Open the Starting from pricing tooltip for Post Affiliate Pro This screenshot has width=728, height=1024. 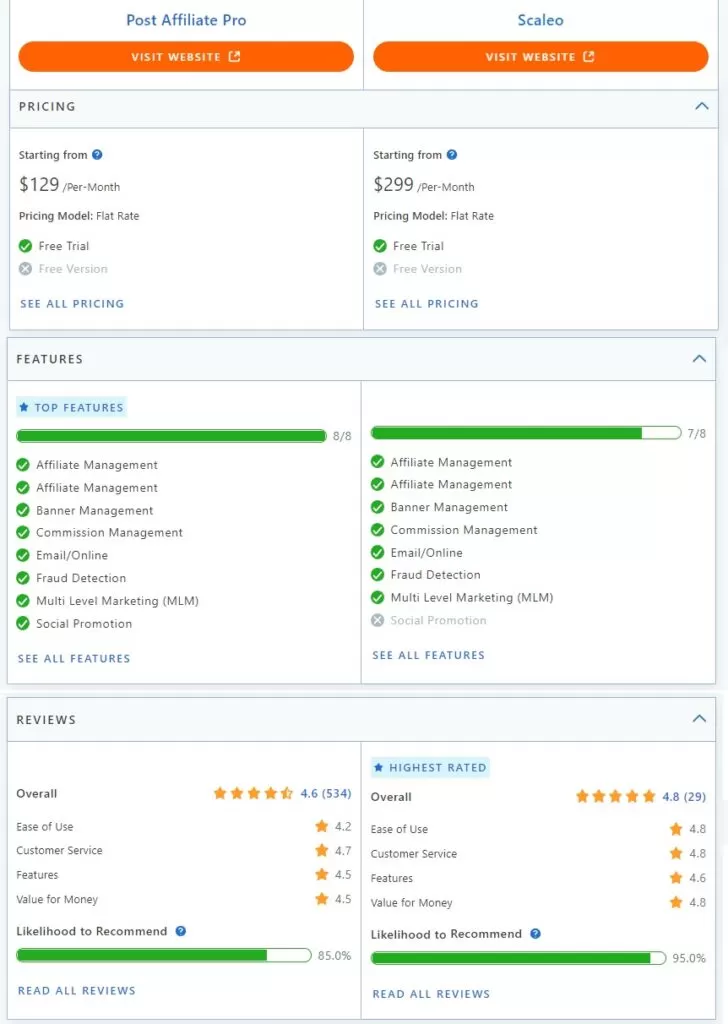(x=98, y=155)
